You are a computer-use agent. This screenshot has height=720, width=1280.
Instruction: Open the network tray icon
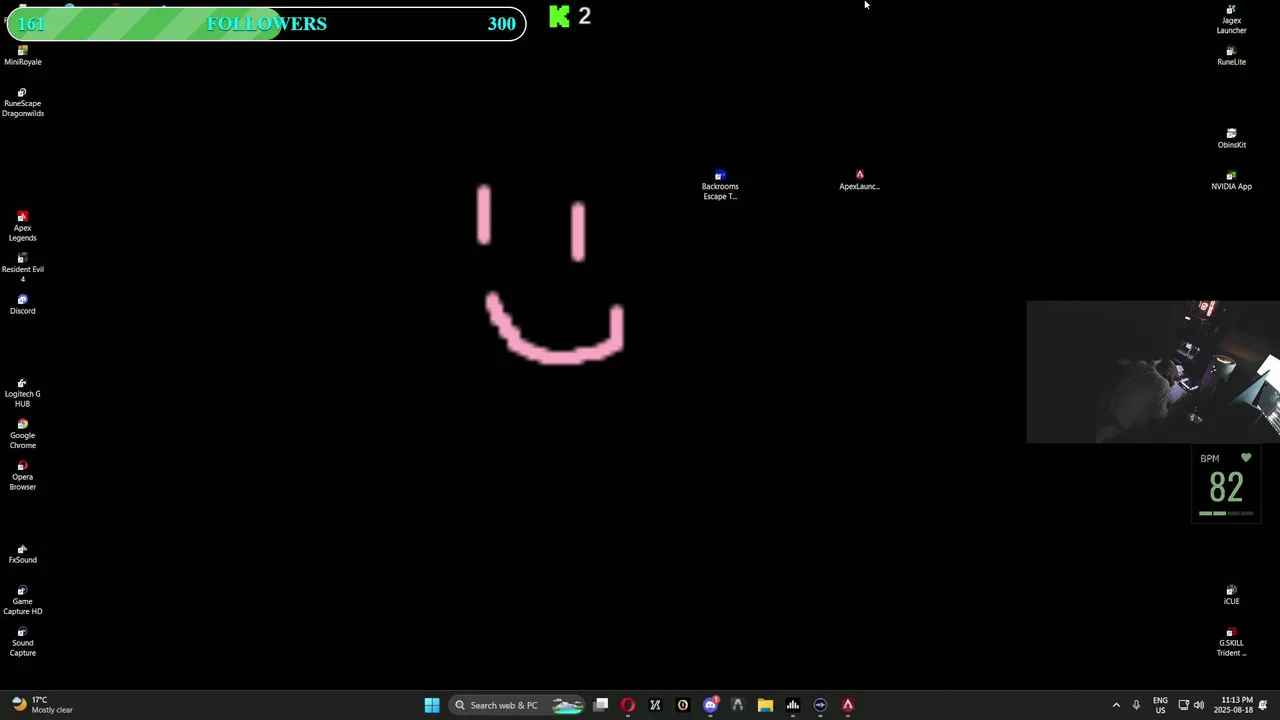click(1183, 705)
